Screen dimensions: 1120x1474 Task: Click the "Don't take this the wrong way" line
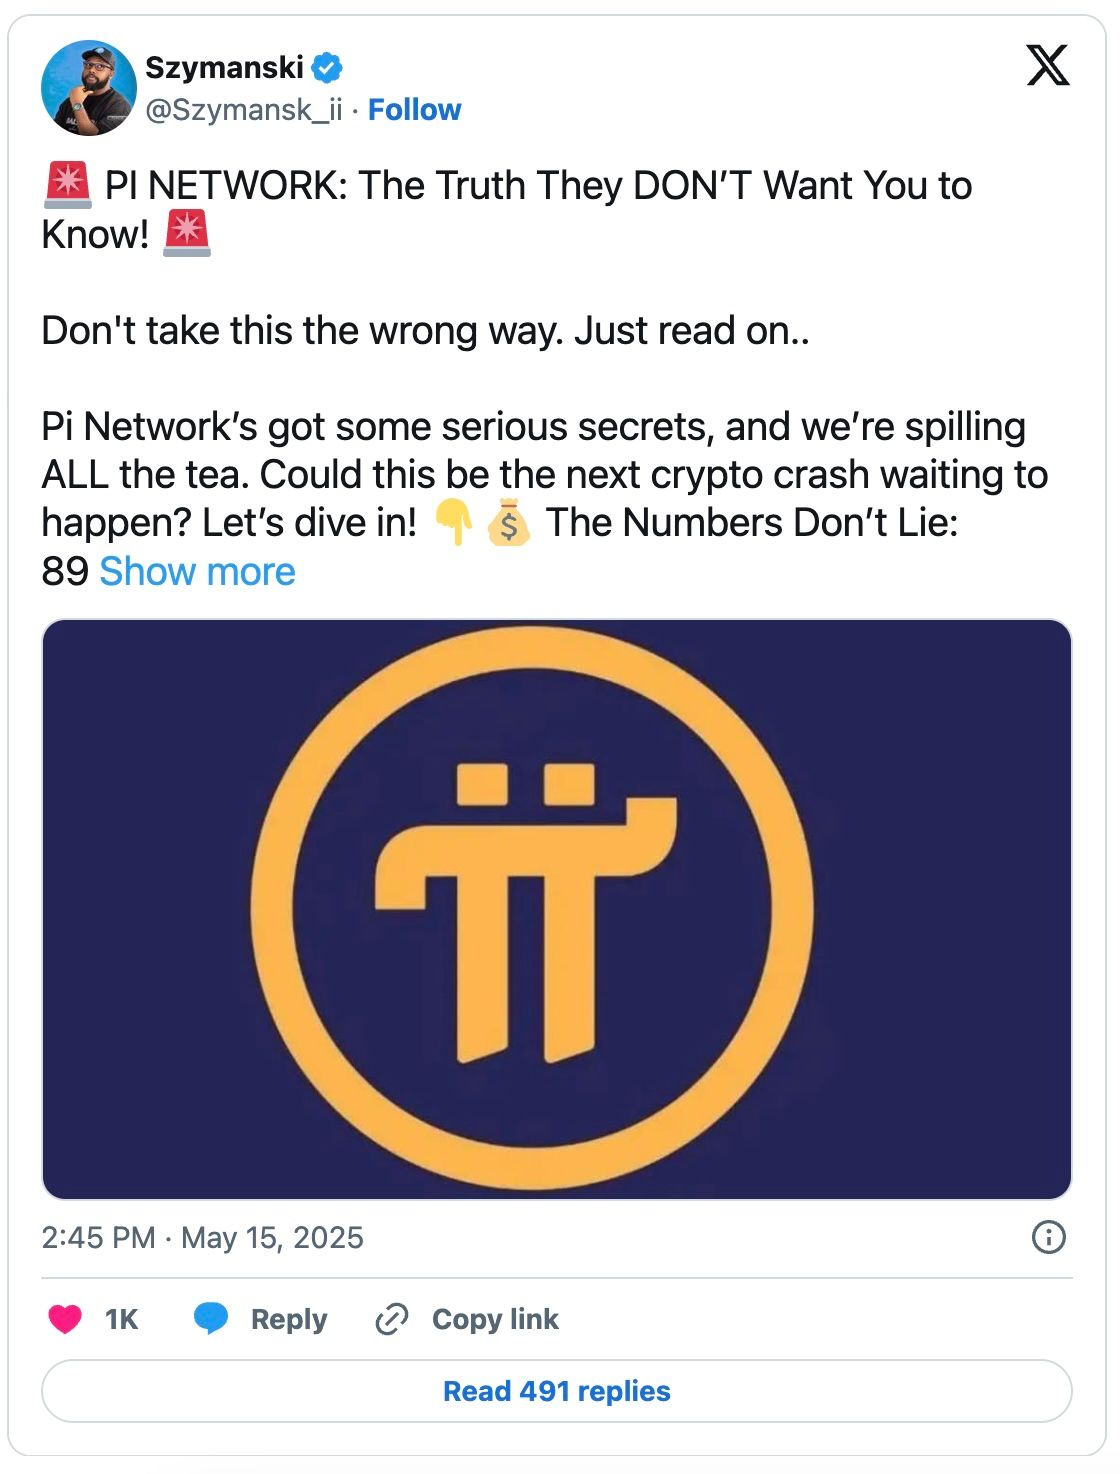tap(425, 330)
